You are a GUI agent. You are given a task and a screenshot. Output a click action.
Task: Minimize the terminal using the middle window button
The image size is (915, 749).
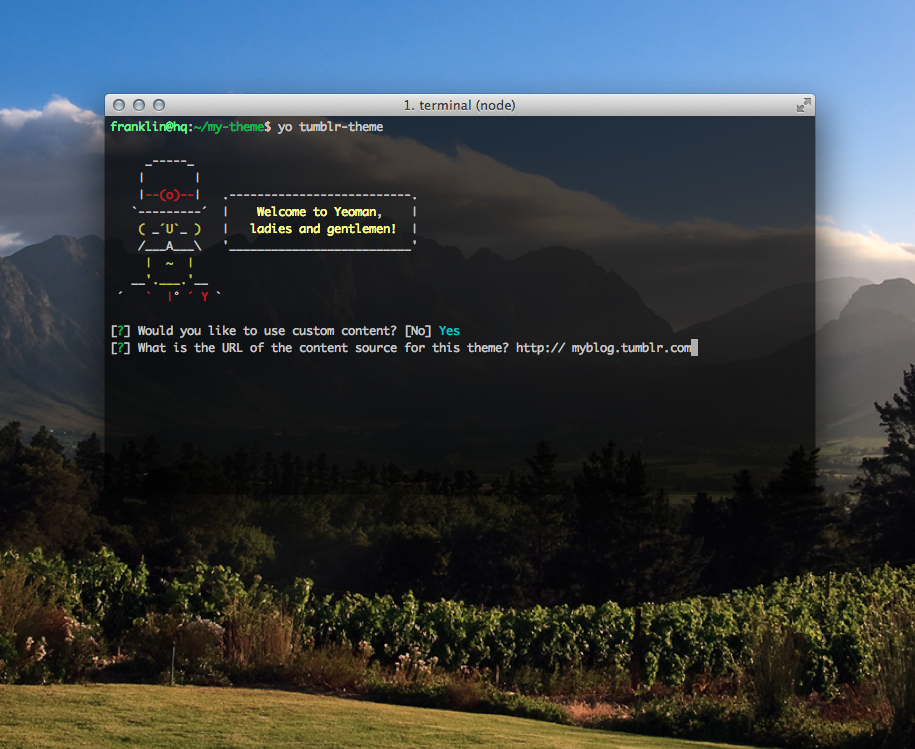pos(139,105)
